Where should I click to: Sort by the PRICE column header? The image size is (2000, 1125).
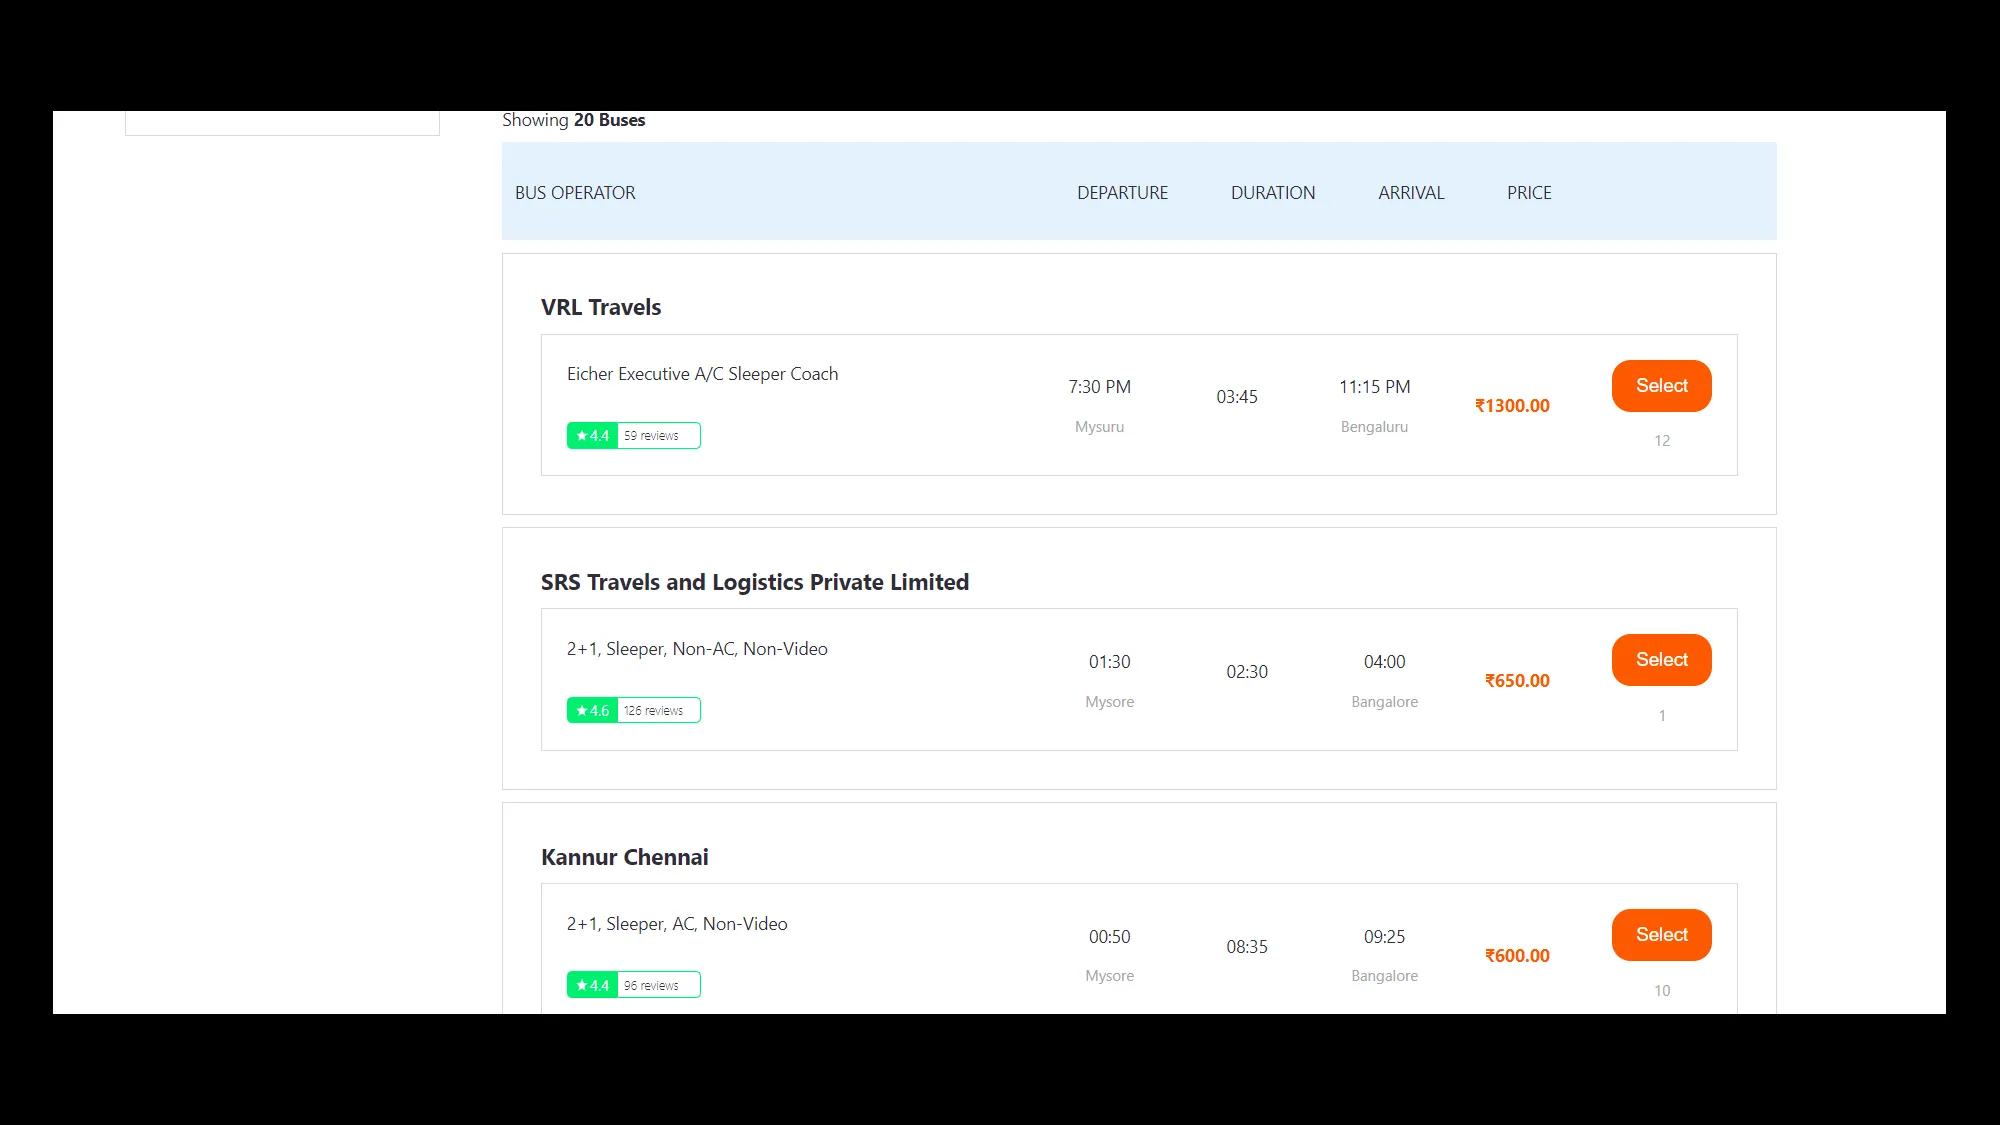coord(1529,193)
